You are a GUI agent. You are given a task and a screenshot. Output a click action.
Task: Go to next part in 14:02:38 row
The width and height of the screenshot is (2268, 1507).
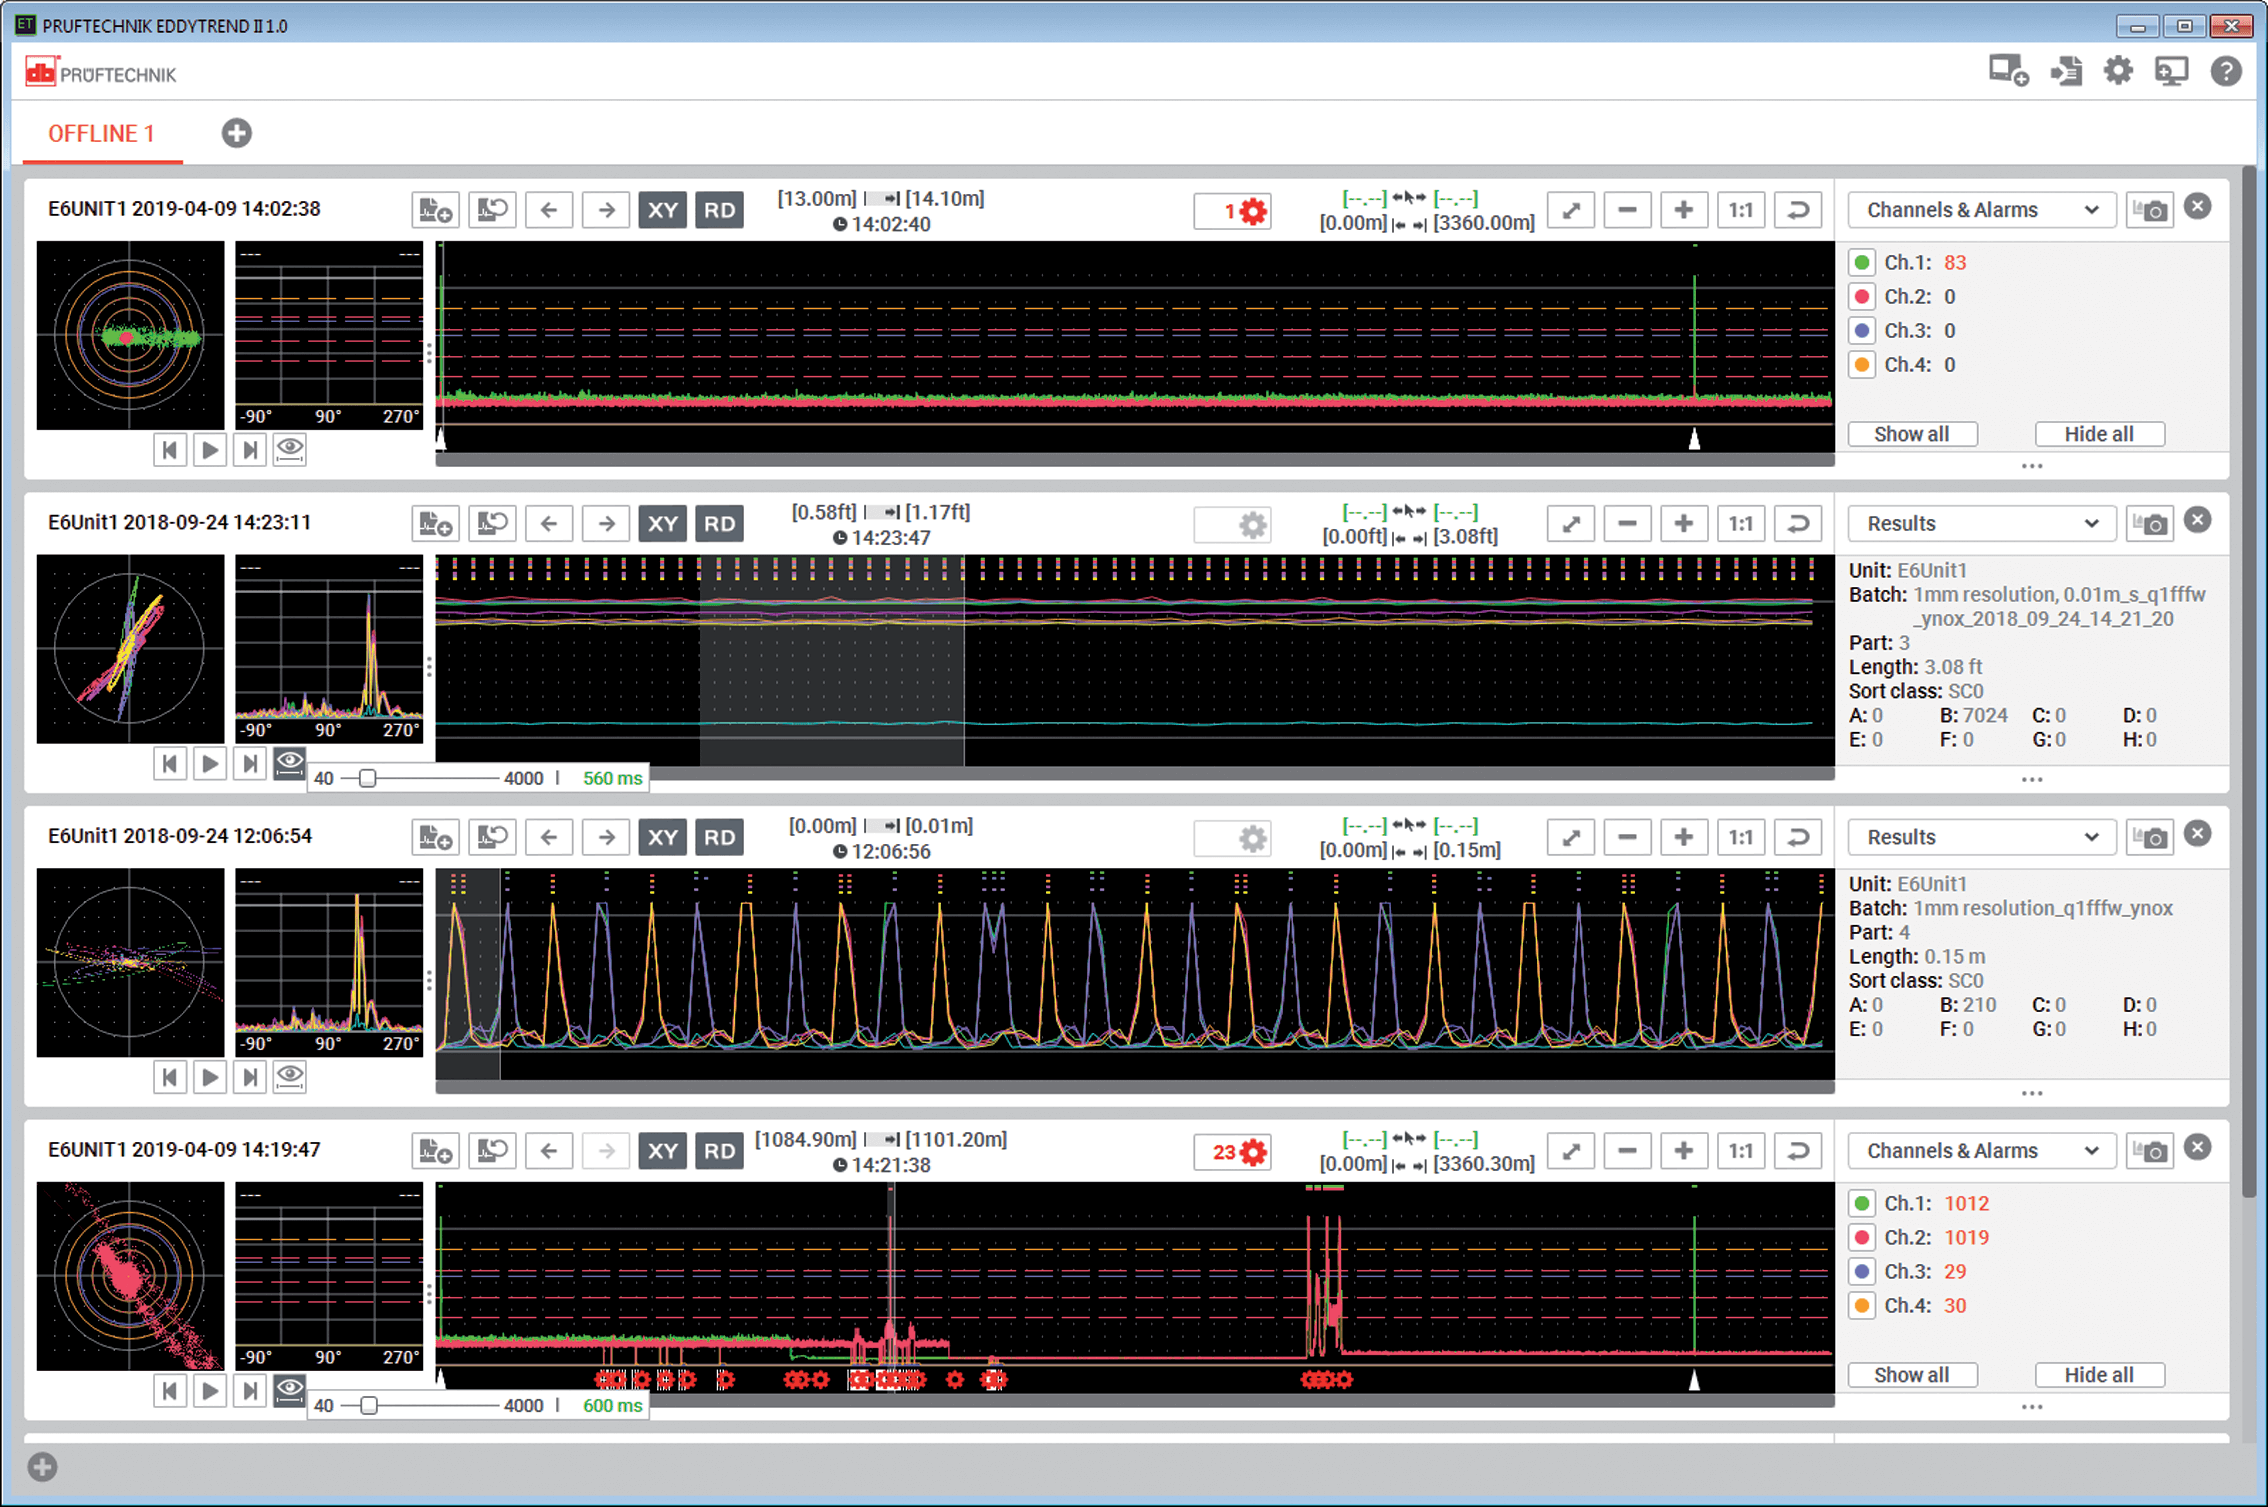(x=606, y=210)
